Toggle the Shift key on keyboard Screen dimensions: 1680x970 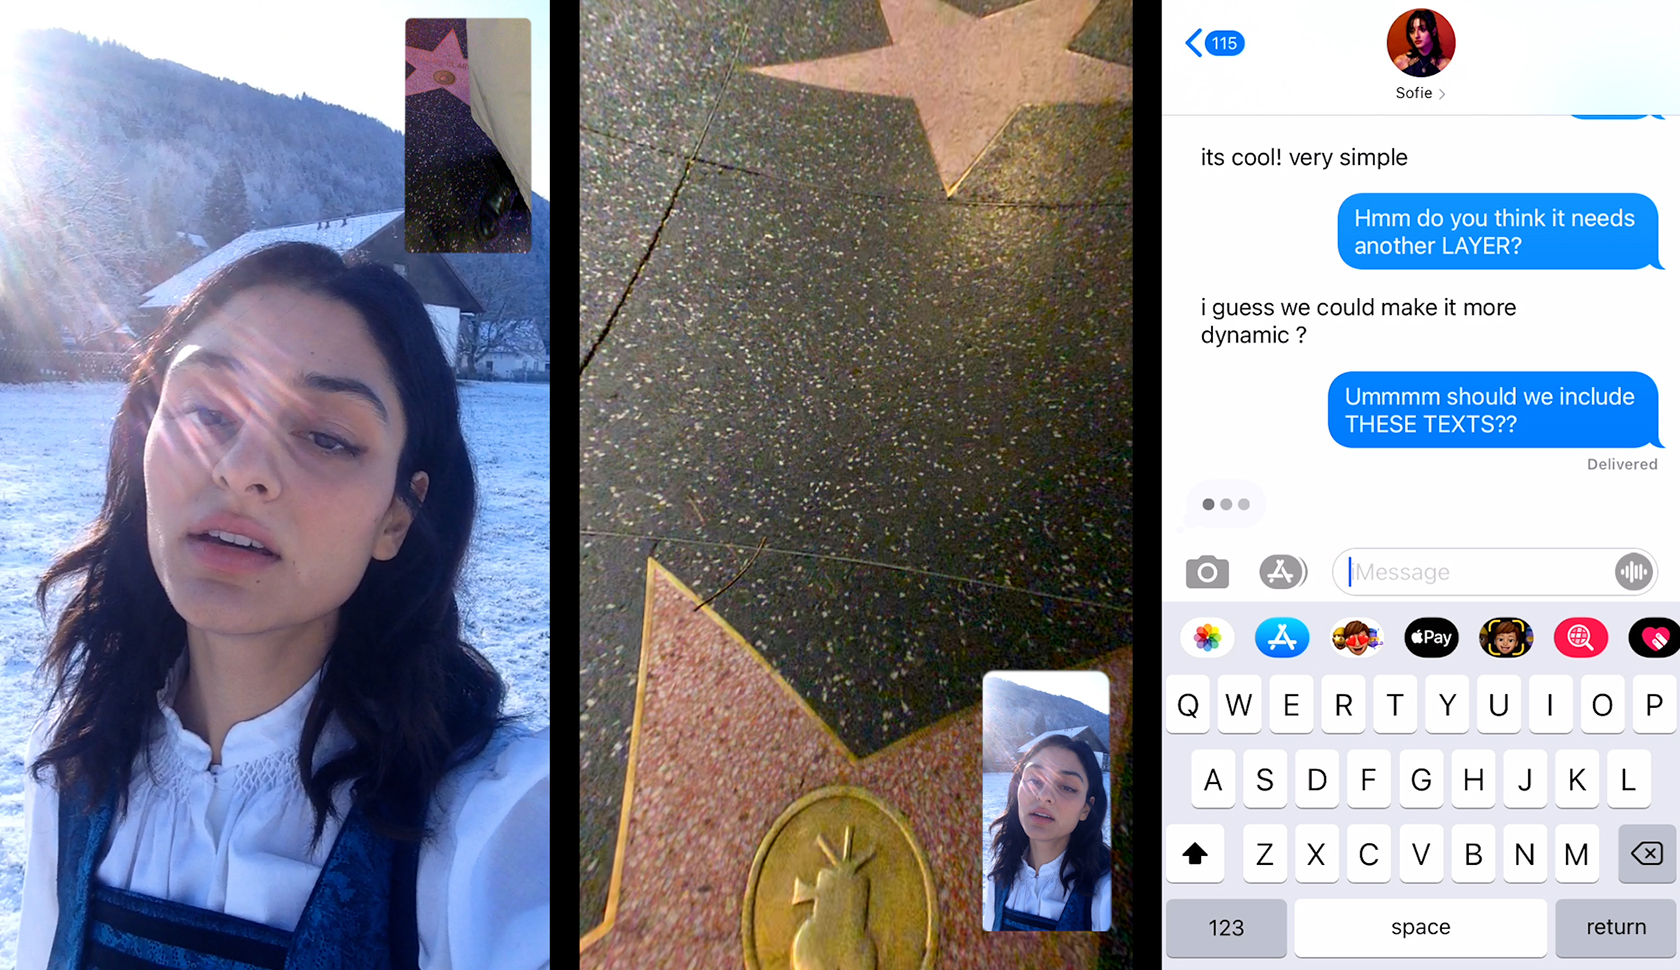coord(1195,854)
